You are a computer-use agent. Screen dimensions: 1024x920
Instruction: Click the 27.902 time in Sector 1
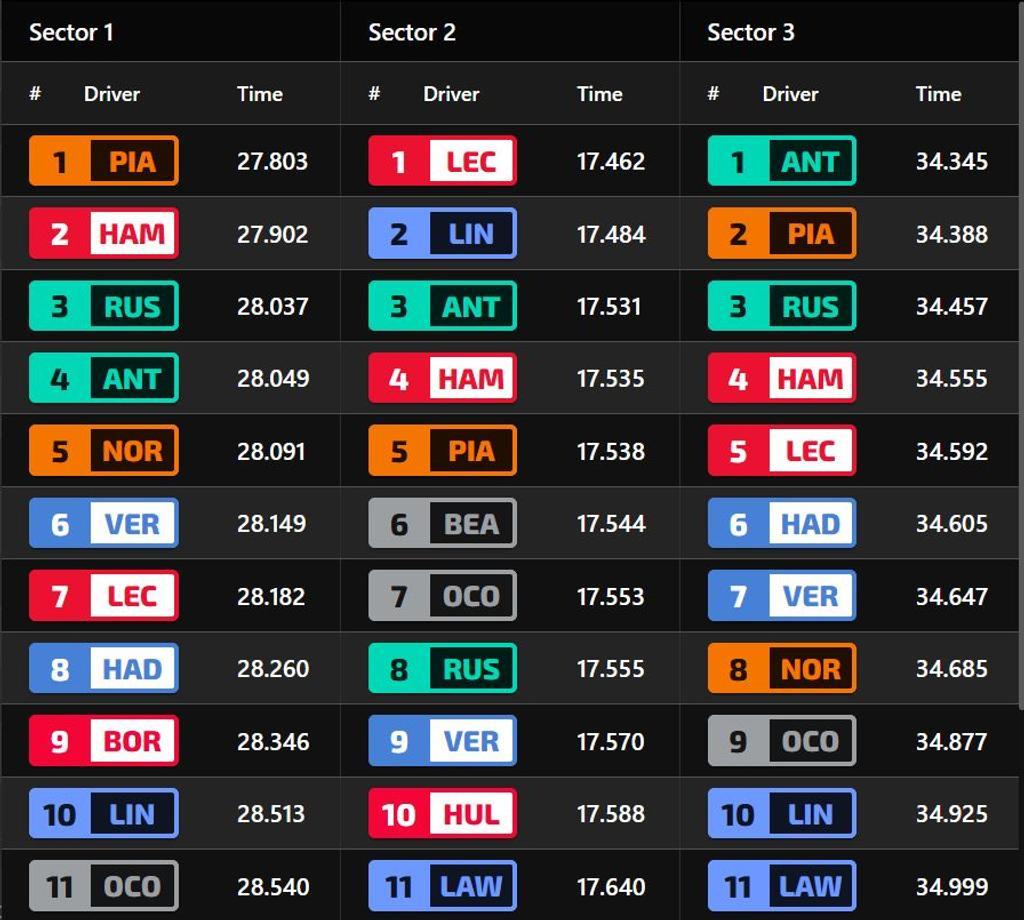coord(272,234)
